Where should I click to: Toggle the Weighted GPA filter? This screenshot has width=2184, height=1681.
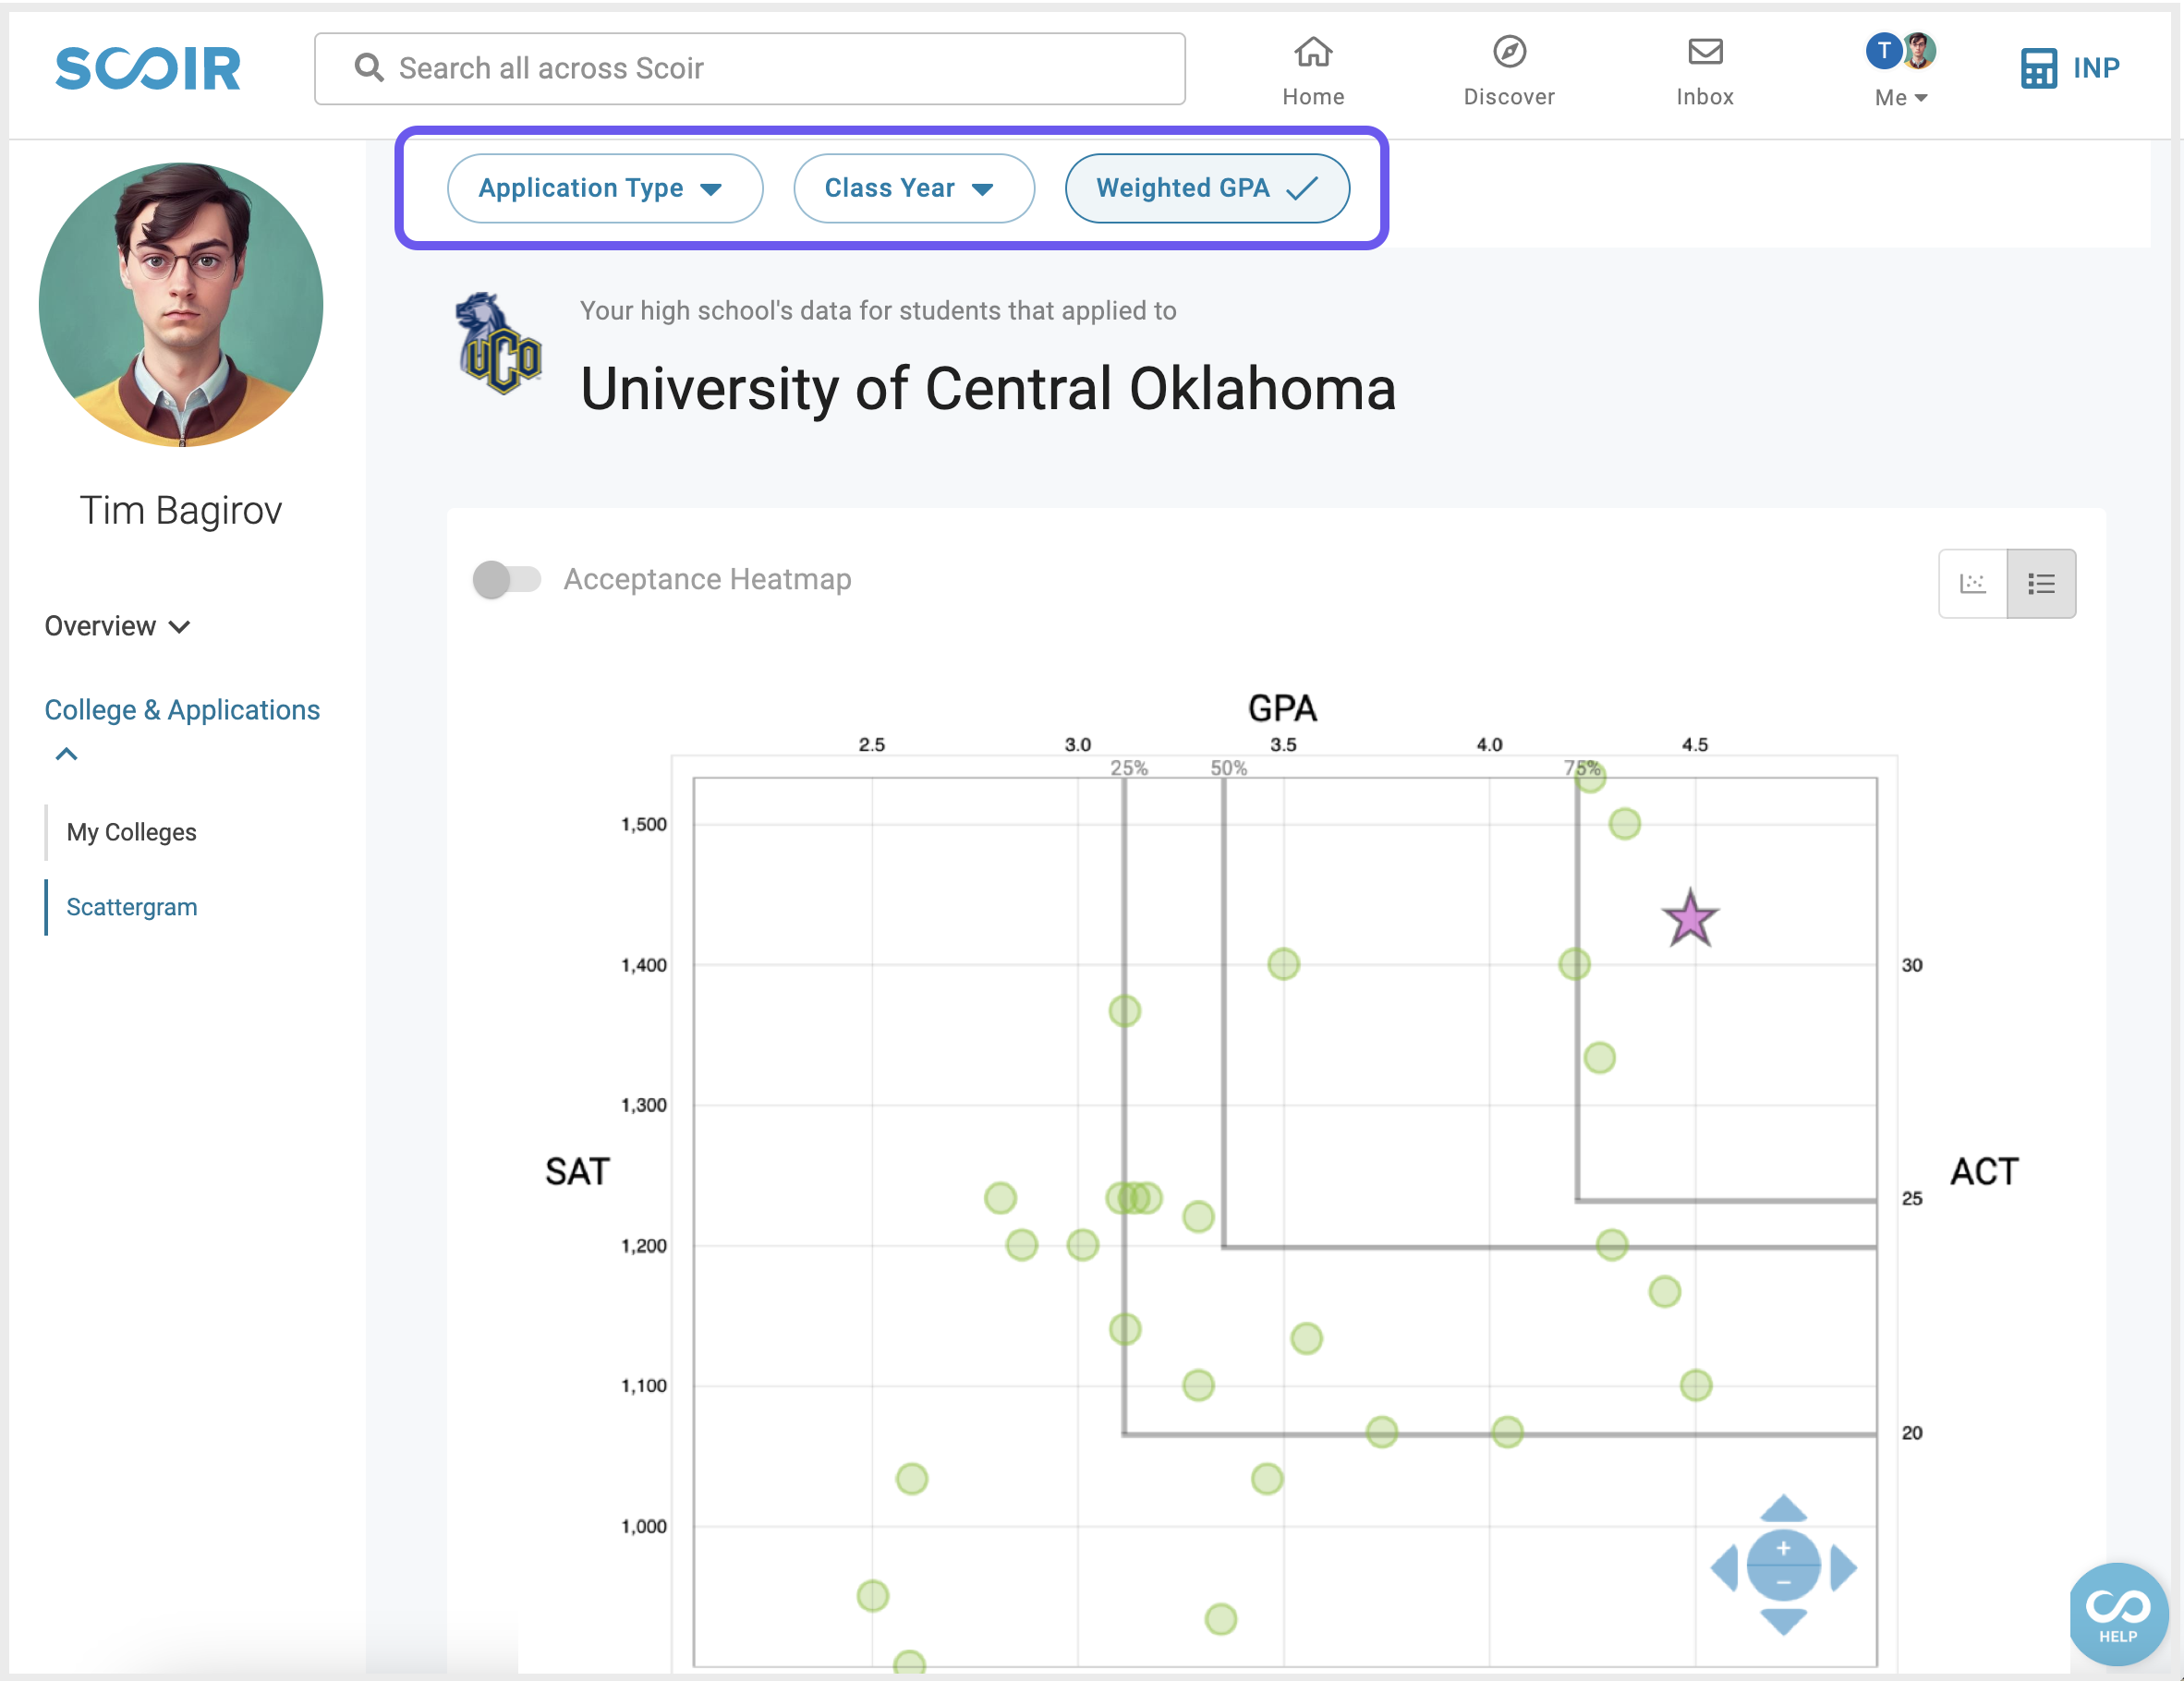(1207, 188)
